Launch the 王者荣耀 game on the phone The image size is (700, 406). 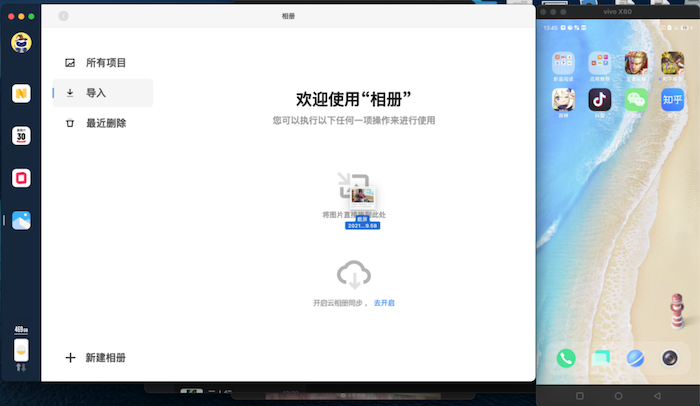point(636,63)
